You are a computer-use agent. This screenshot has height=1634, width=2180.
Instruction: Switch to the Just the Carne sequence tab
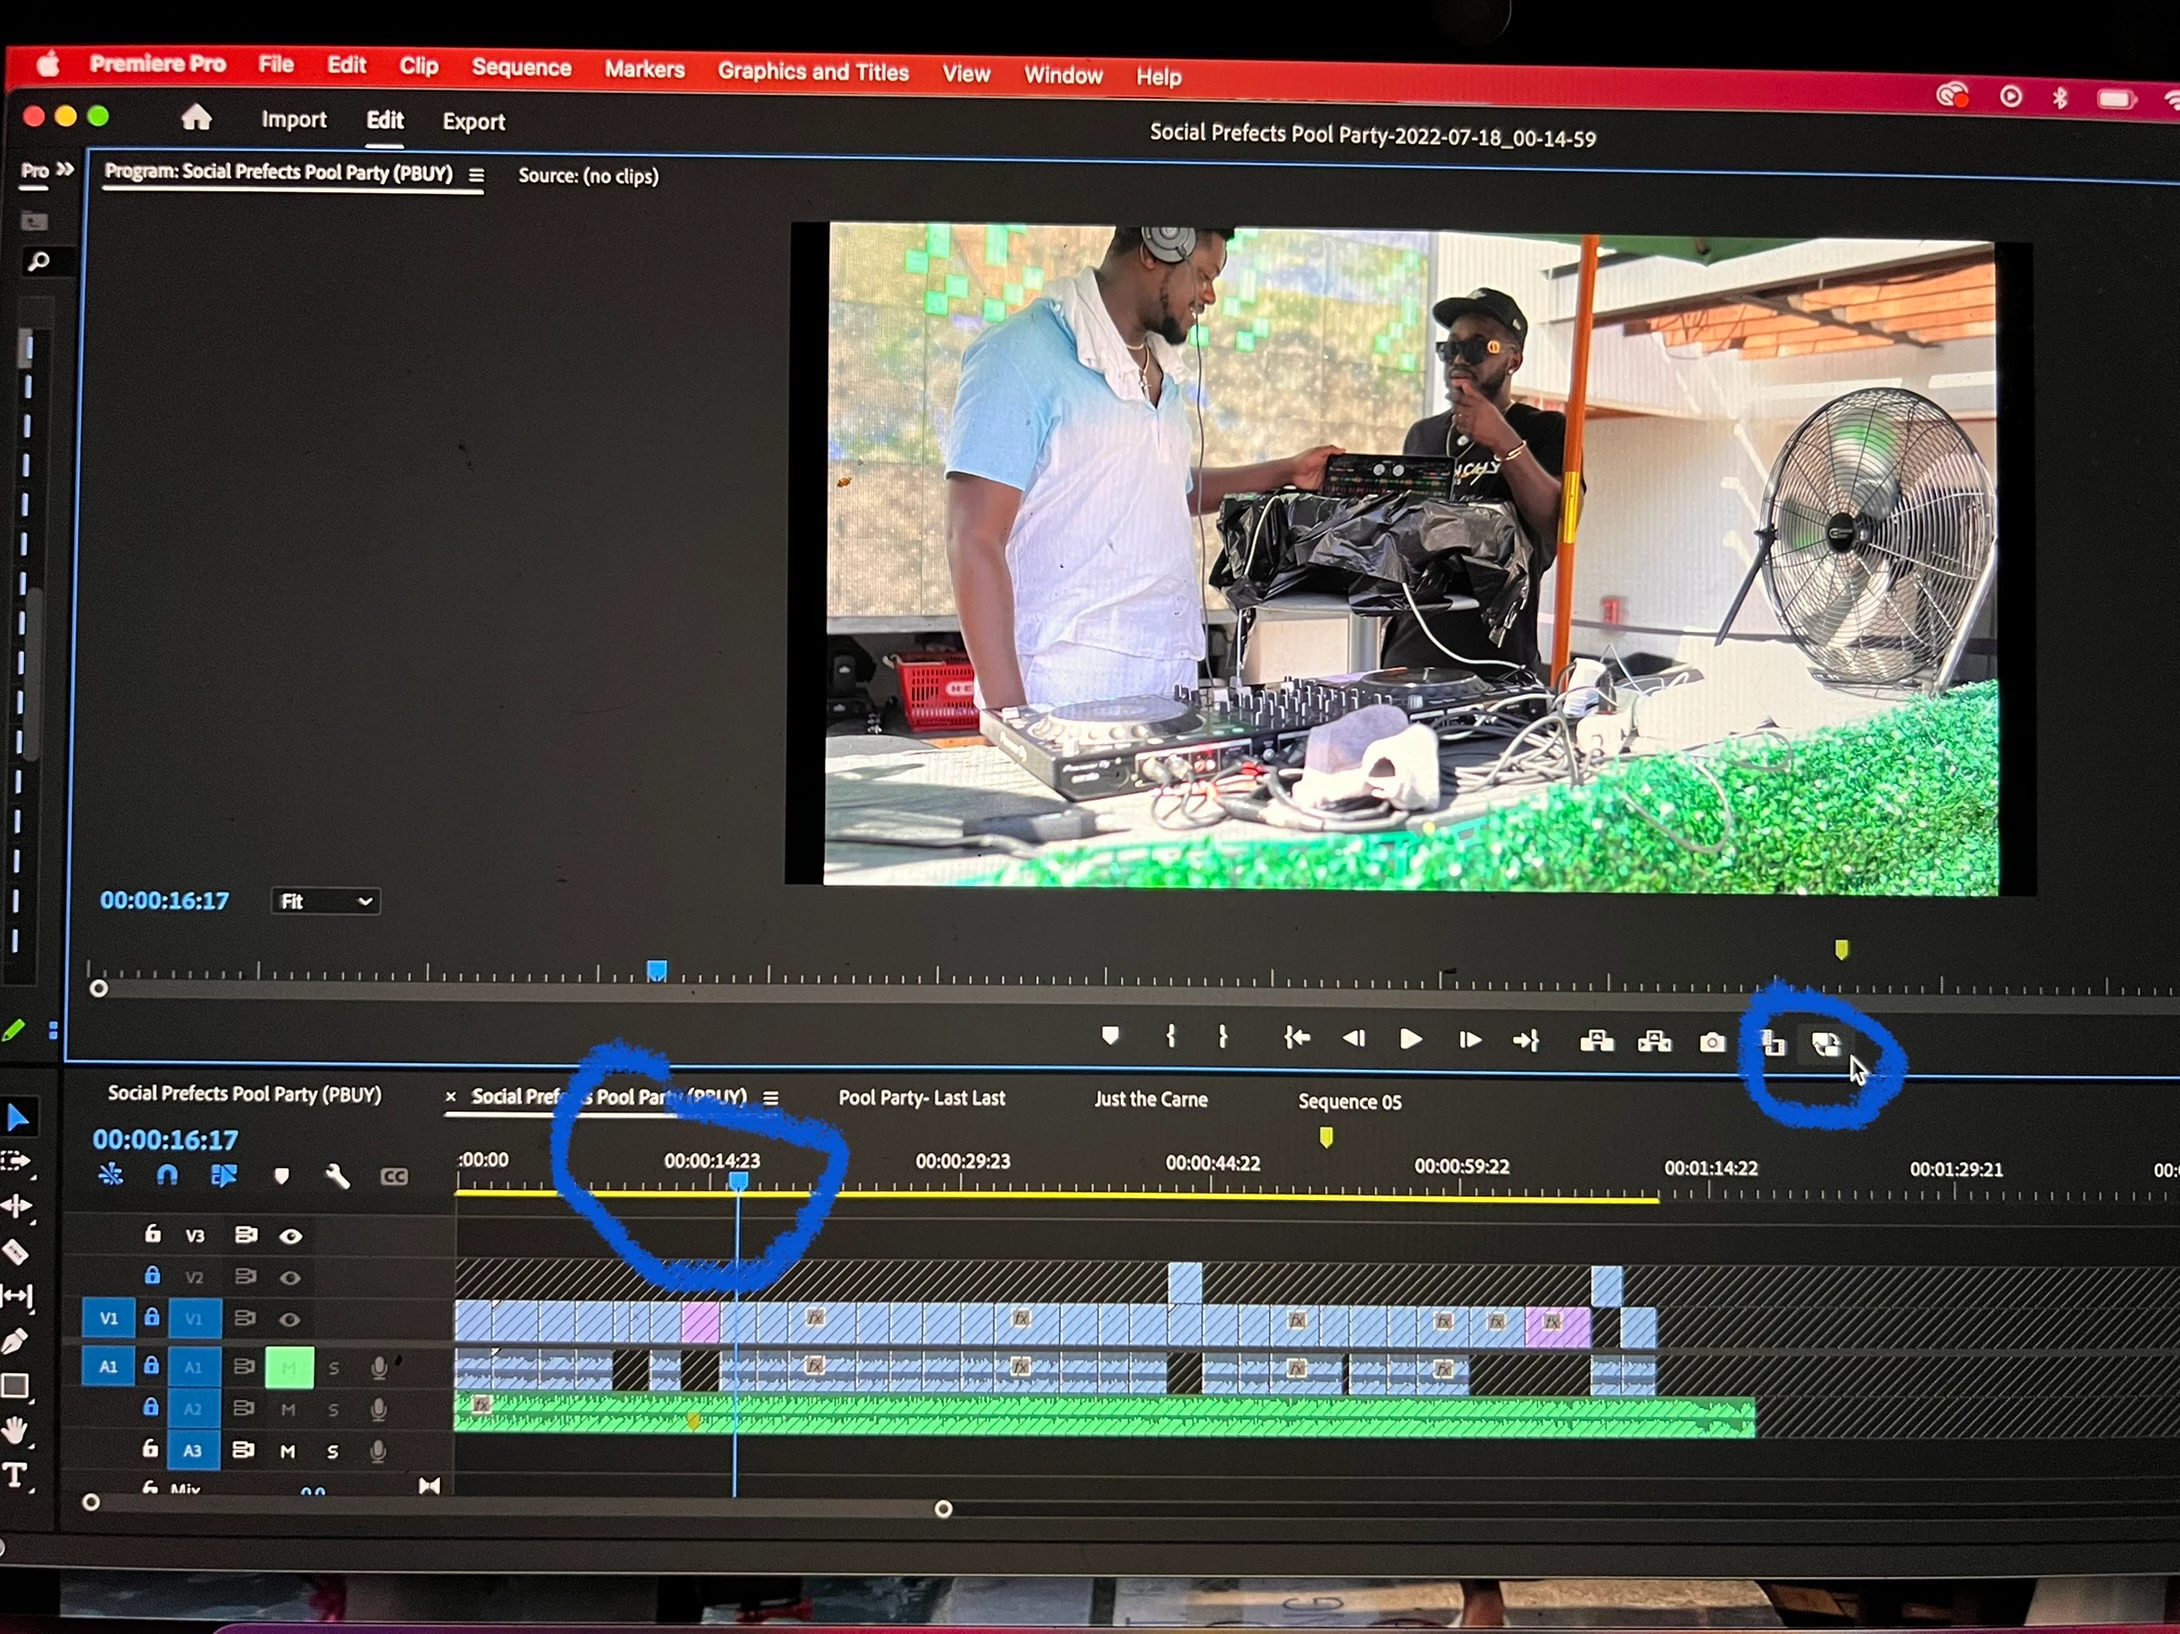pos(1150,1099)
